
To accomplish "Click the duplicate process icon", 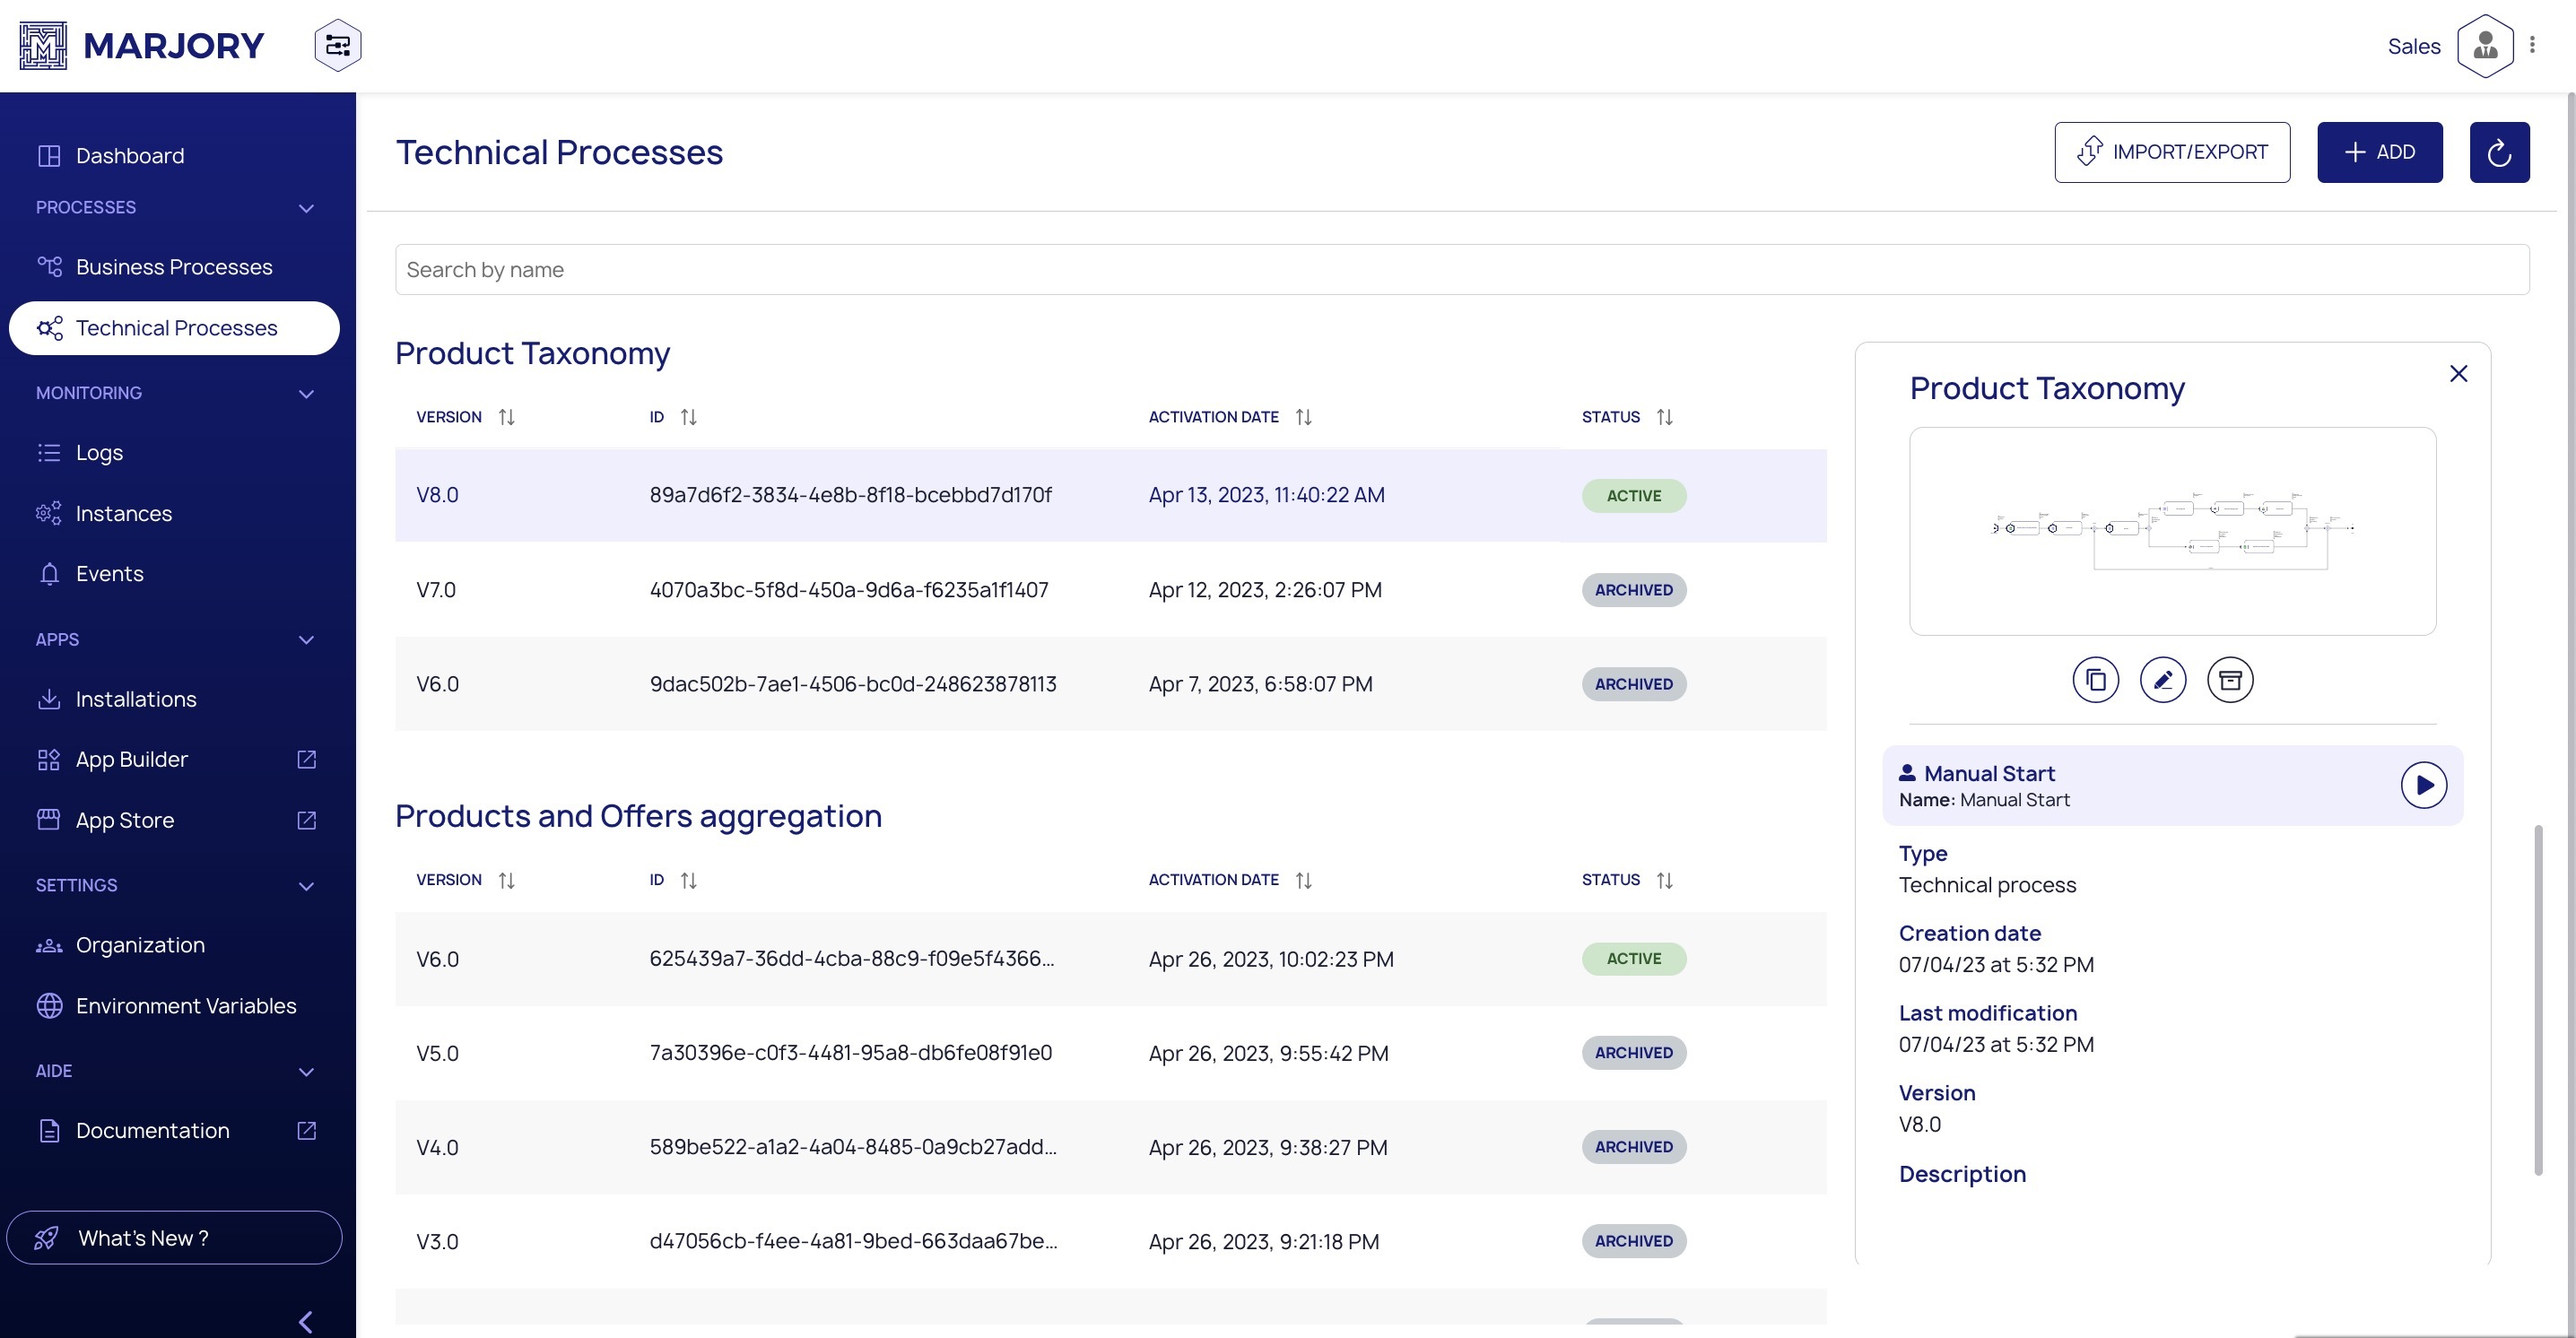I will [2095, 680].
